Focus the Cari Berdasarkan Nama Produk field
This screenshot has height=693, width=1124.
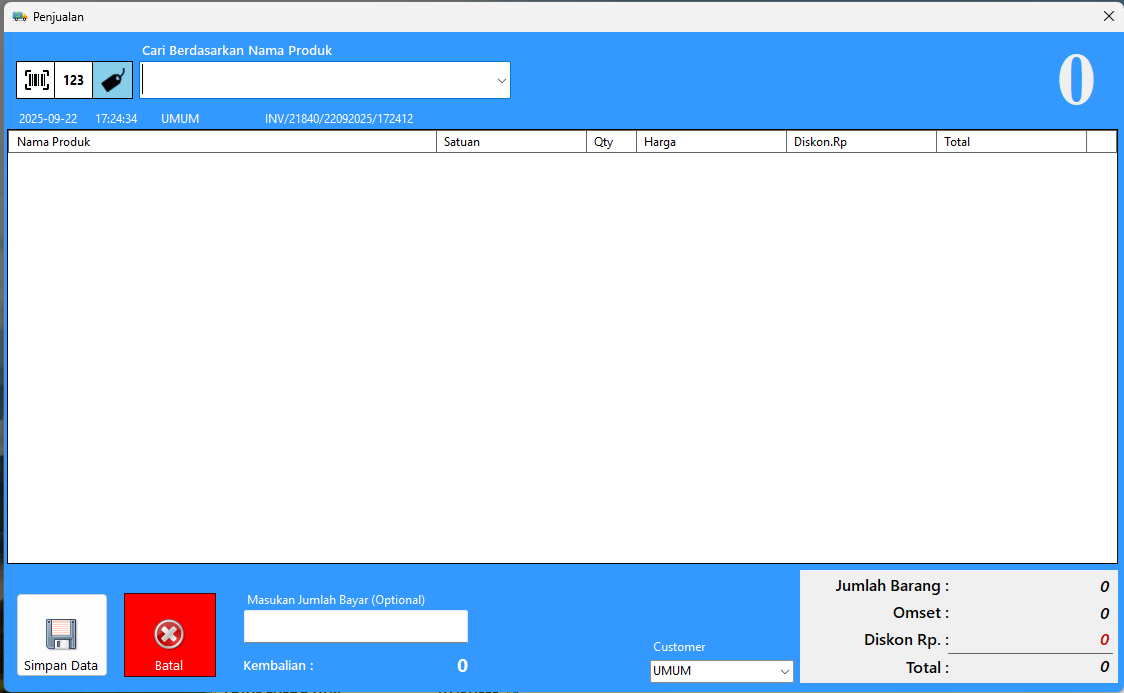point(317,81)
